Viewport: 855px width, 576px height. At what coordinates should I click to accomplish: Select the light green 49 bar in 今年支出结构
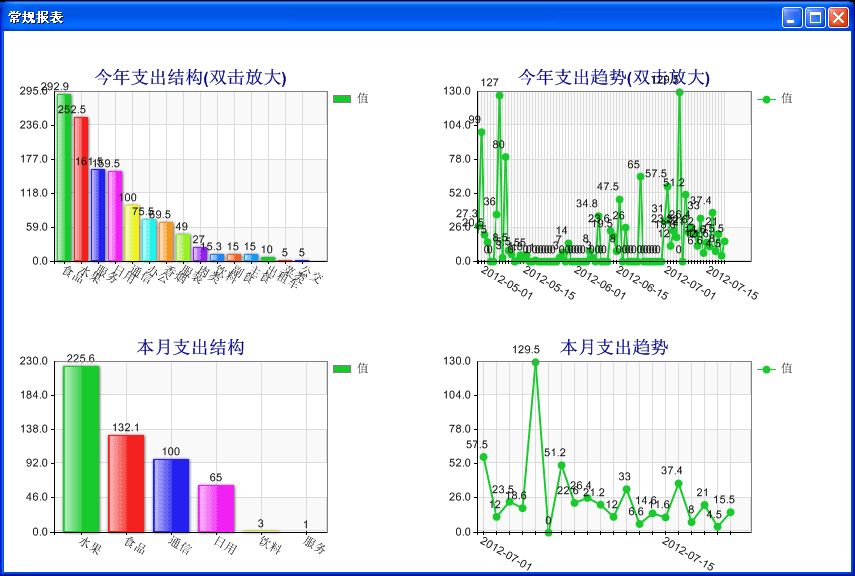point(183,248)
